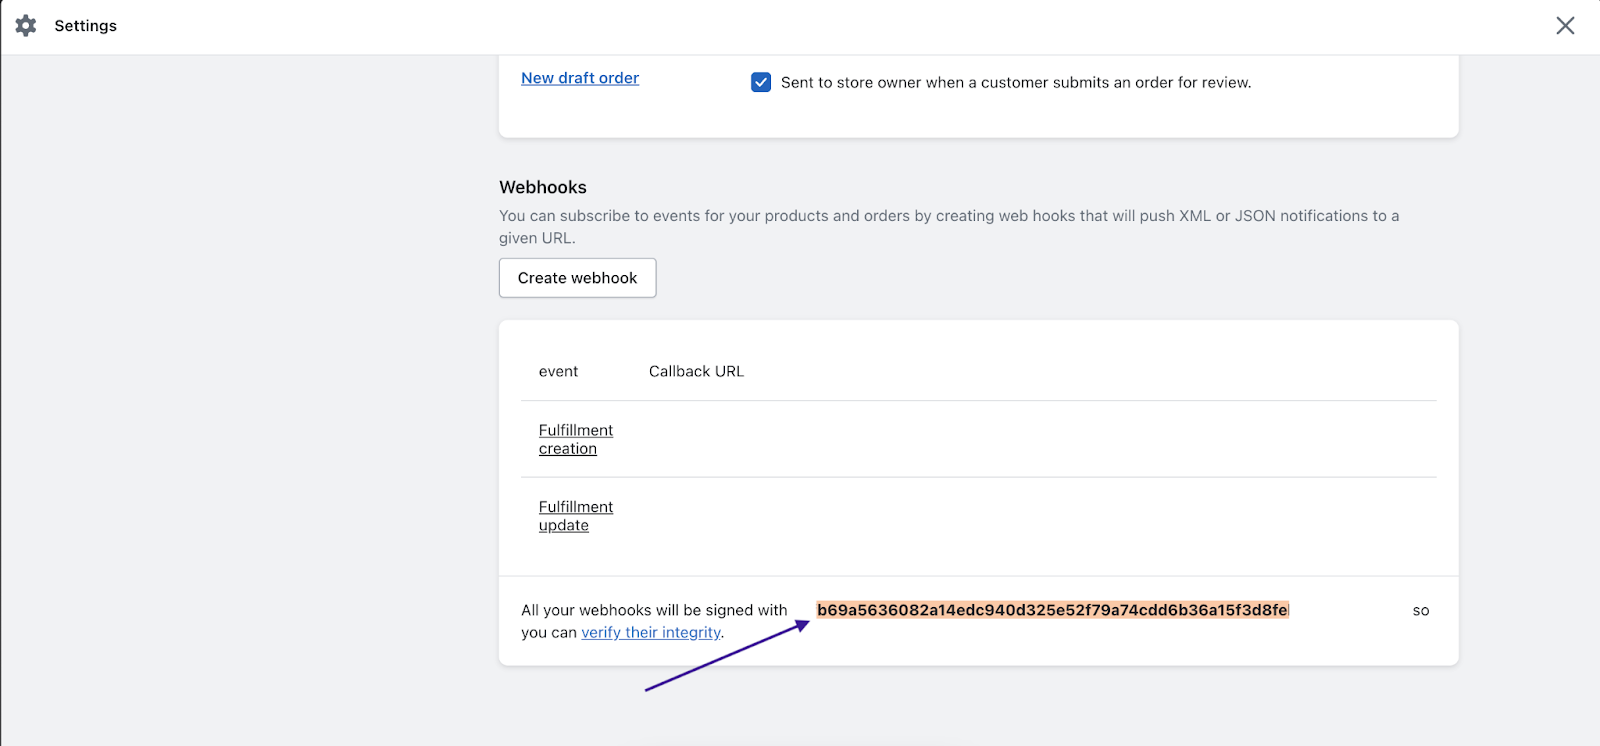Screen dimensions: 1600x746
Task: Open the Fulfillment update webhook
Action: pos(575,516)
